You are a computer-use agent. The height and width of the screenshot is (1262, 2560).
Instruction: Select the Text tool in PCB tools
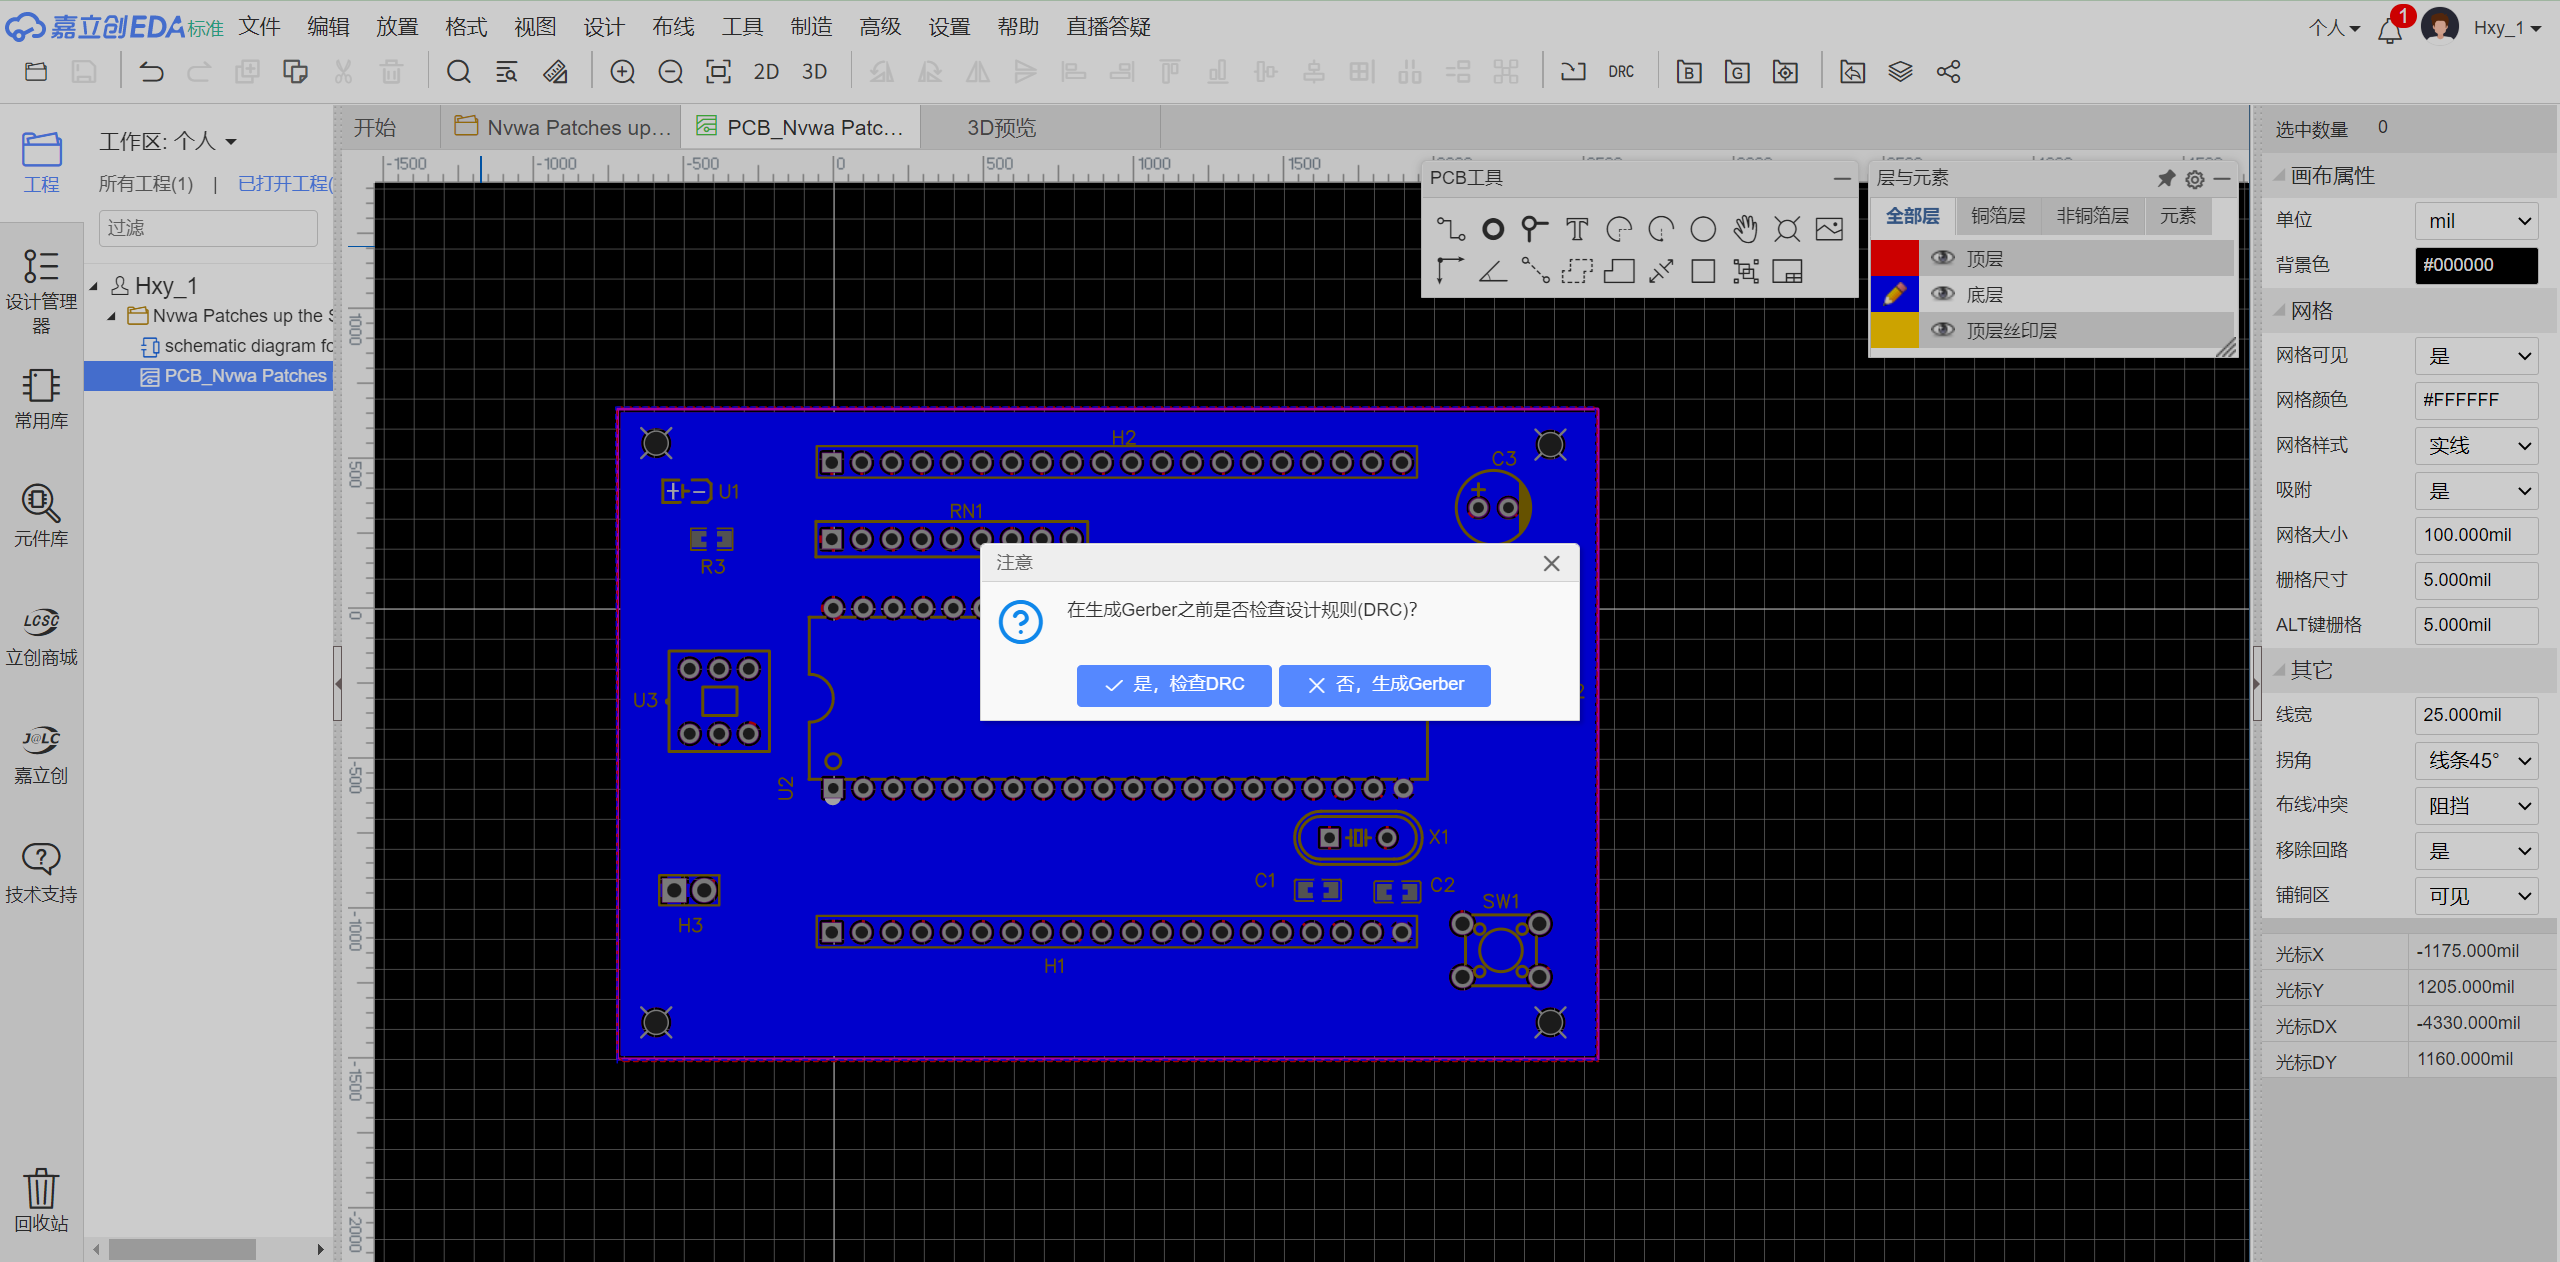[x=1576, y=230]
